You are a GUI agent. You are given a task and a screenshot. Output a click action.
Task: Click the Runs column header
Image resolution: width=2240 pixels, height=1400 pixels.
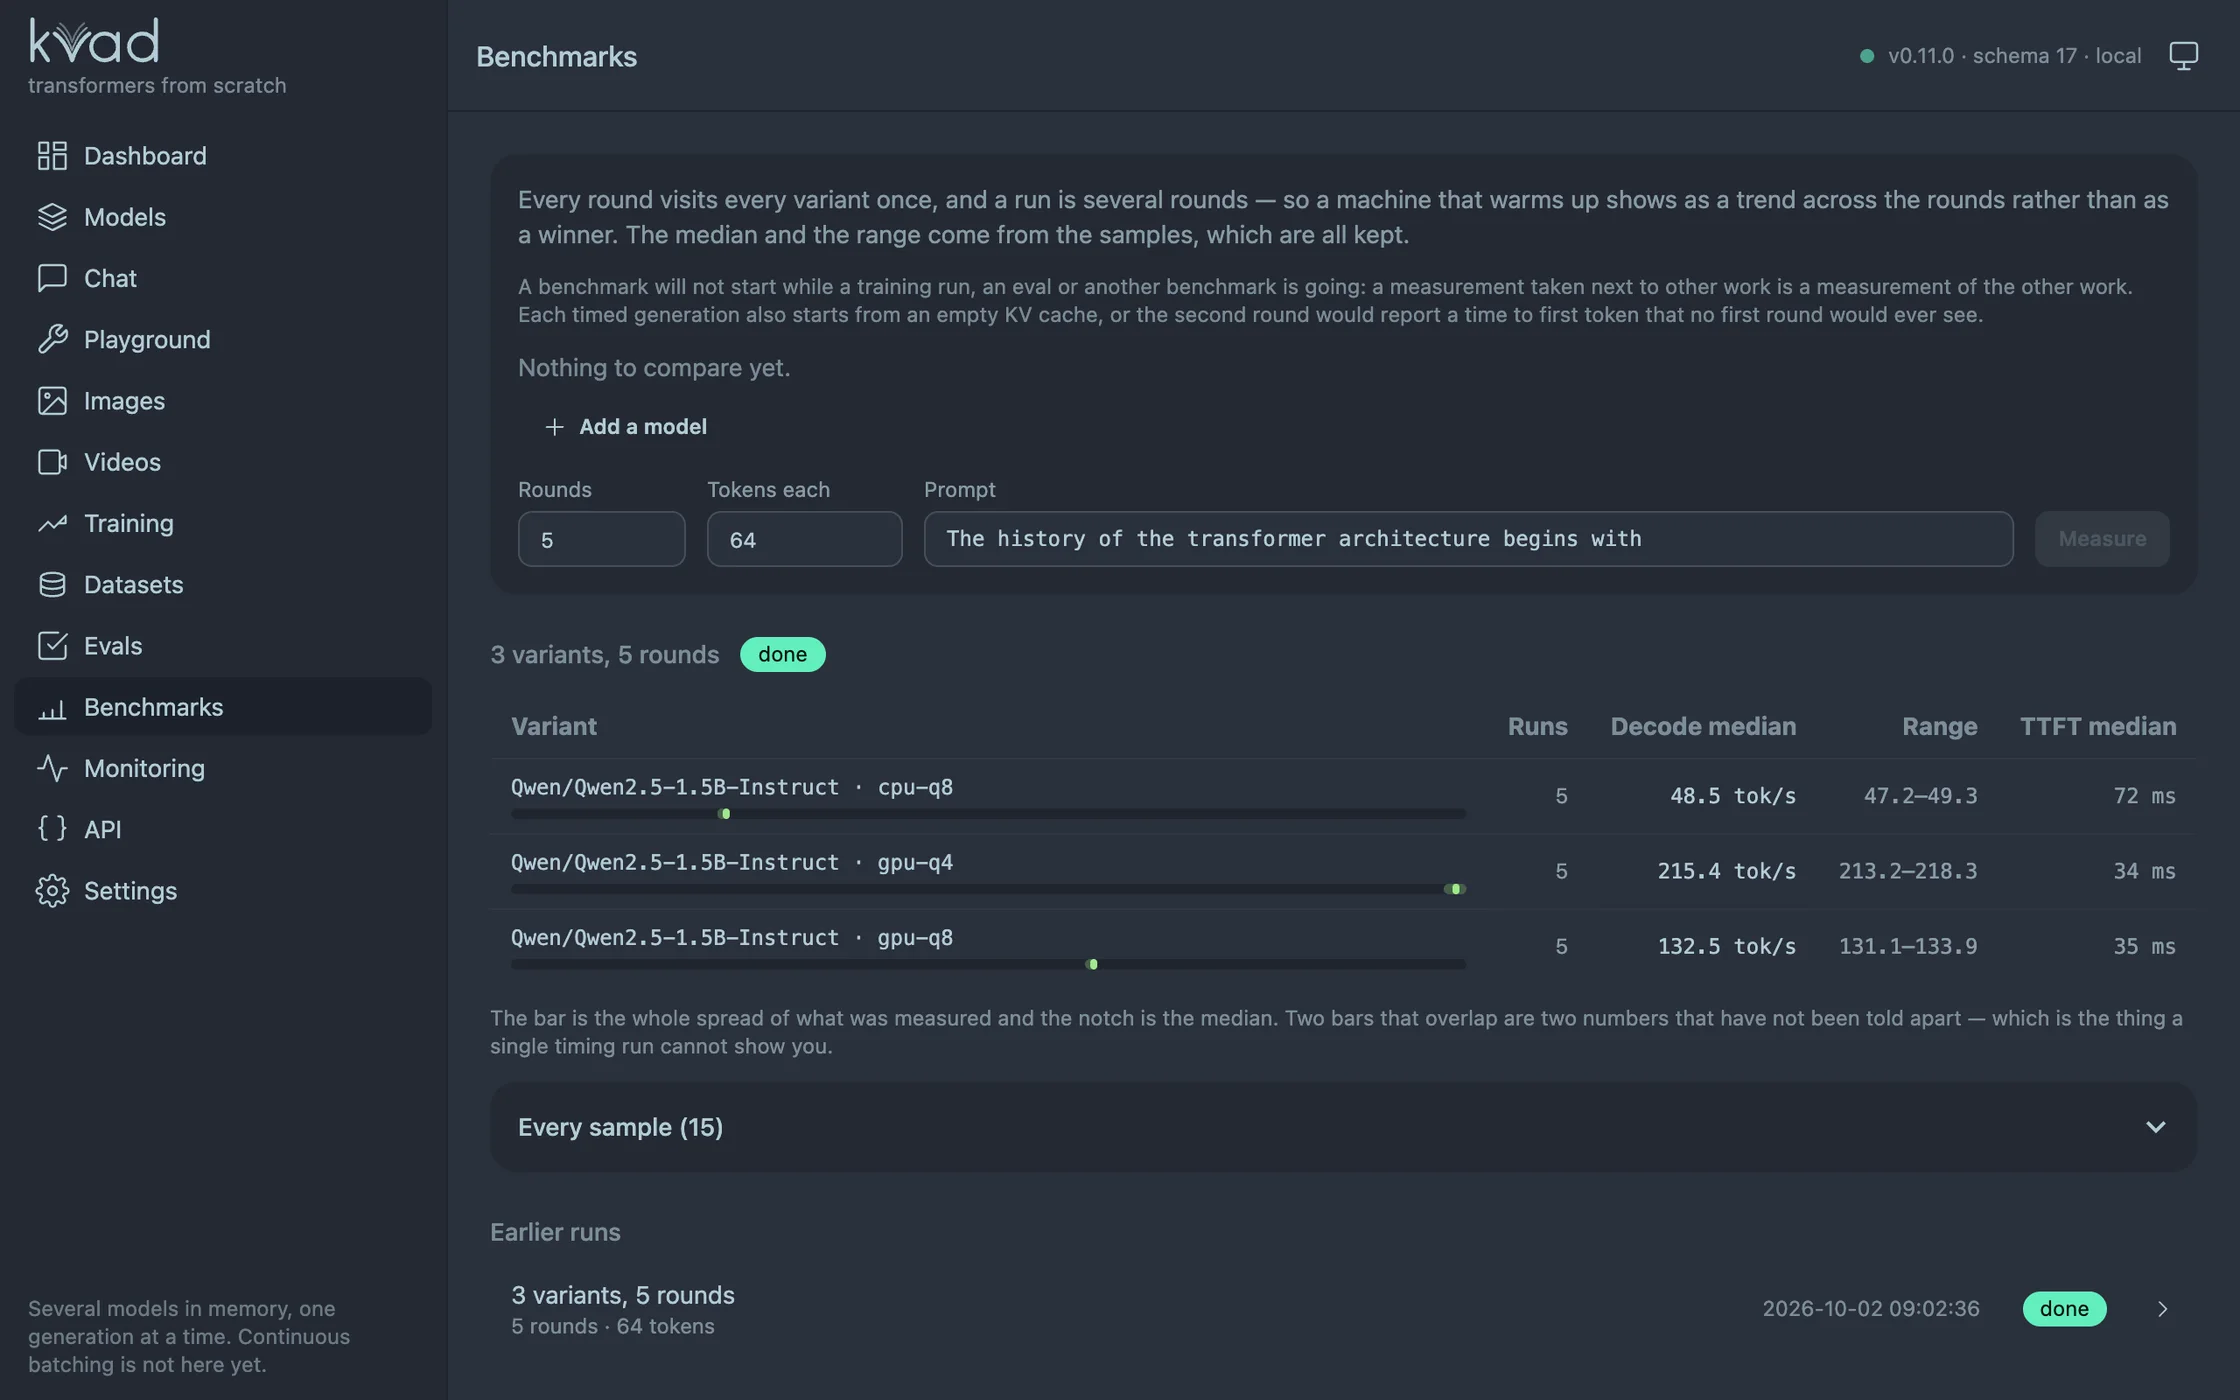pos(1537,726)
